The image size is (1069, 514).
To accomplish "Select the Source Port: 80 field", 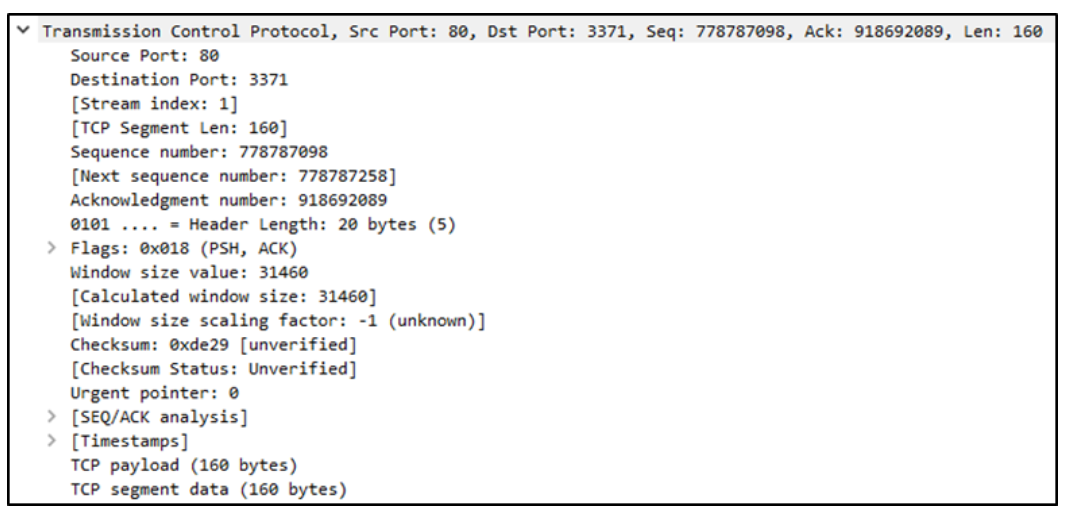I will click(x=145, y=57).
